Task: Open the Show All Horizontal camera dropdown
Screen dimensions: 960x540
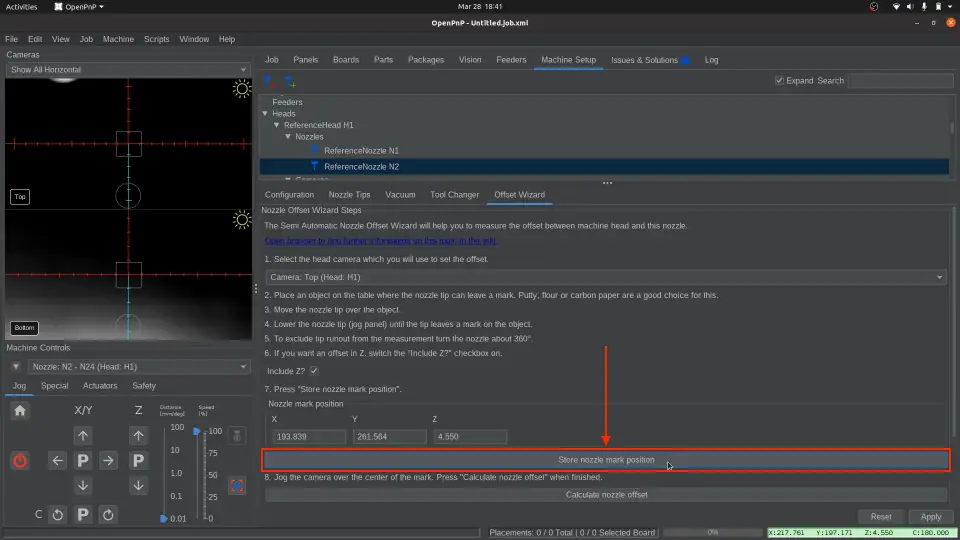Action: [127, 70]
